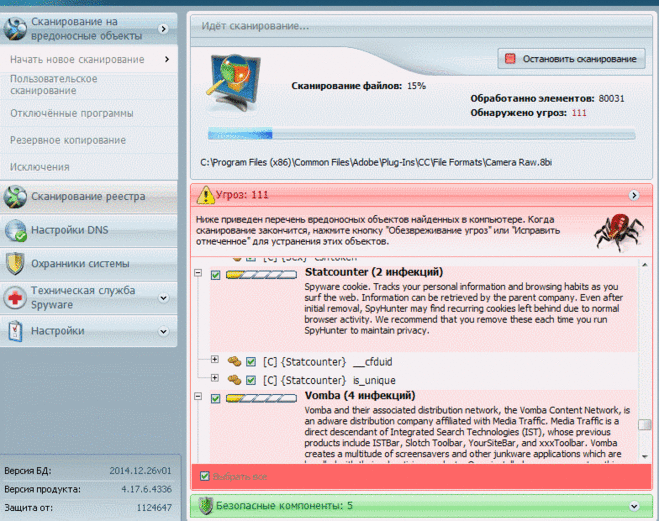
Task: Click the malware scan magnifier icon
Action: click(15, 29)
